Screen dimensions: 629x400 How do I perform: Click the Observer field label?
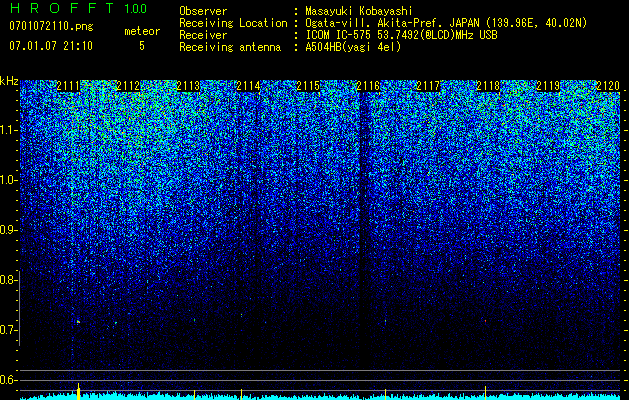coord(203,11)
